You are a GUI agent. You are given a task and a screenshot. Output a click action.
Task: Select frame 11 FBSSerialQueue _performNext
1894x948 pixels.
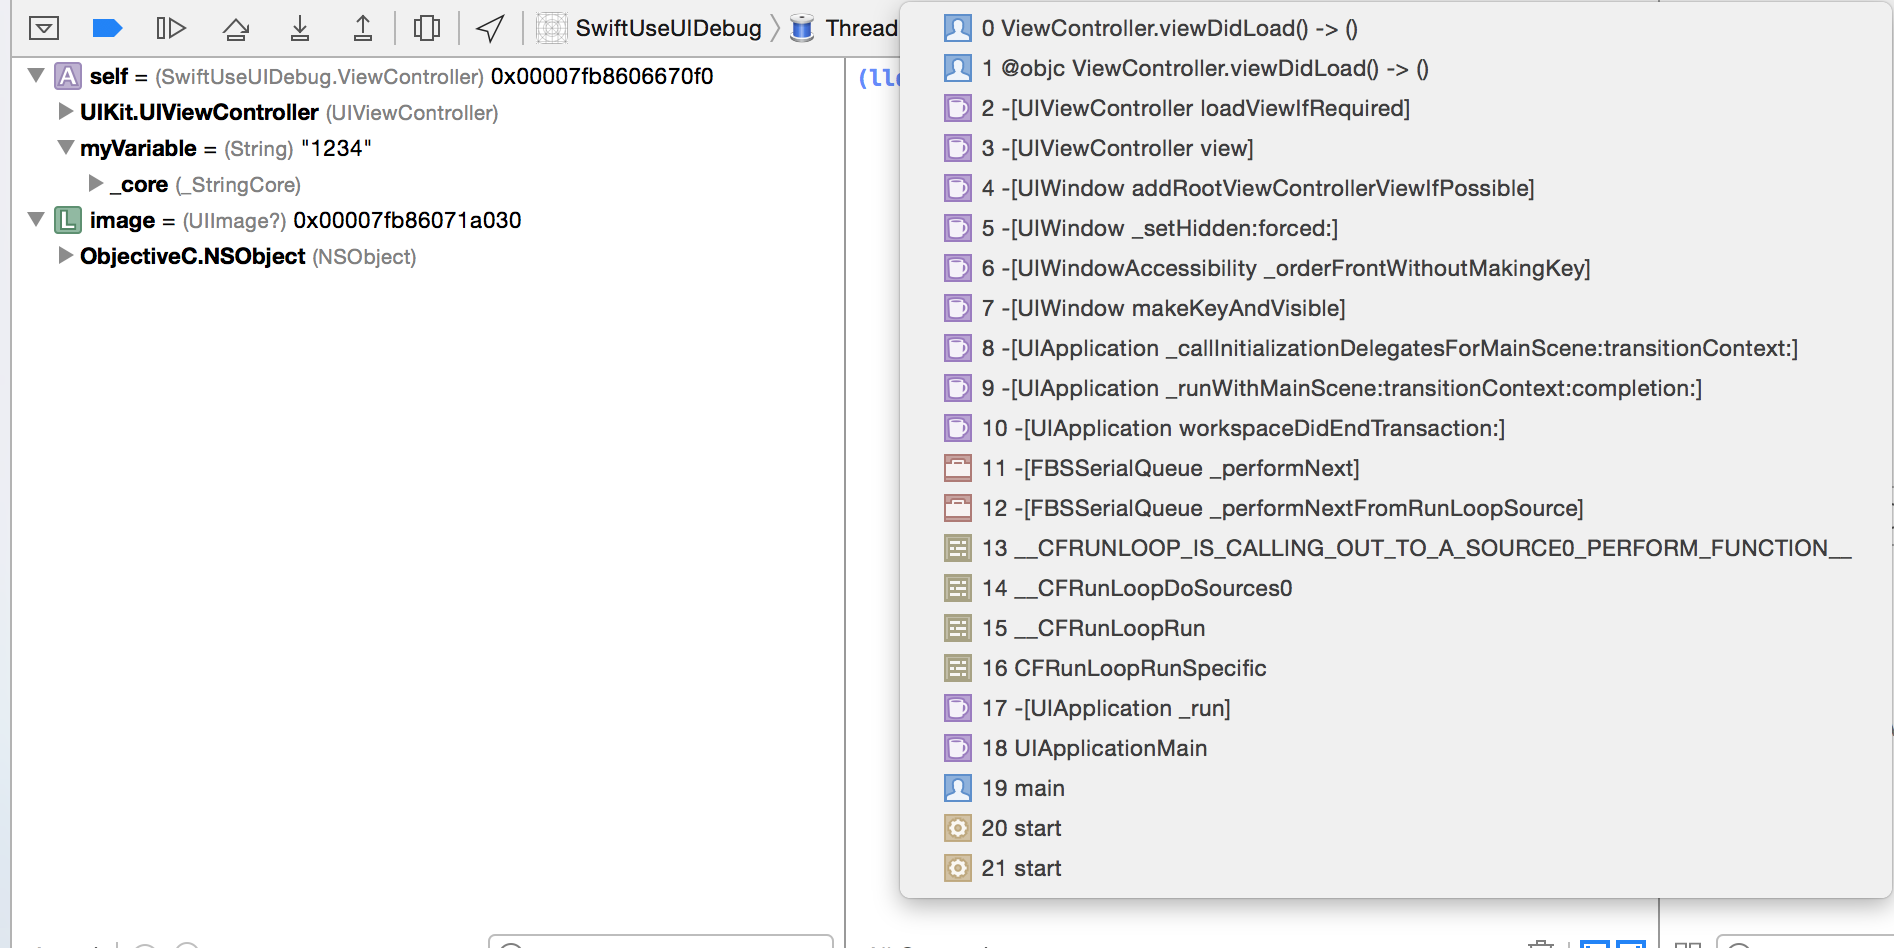click(1396, 468)
